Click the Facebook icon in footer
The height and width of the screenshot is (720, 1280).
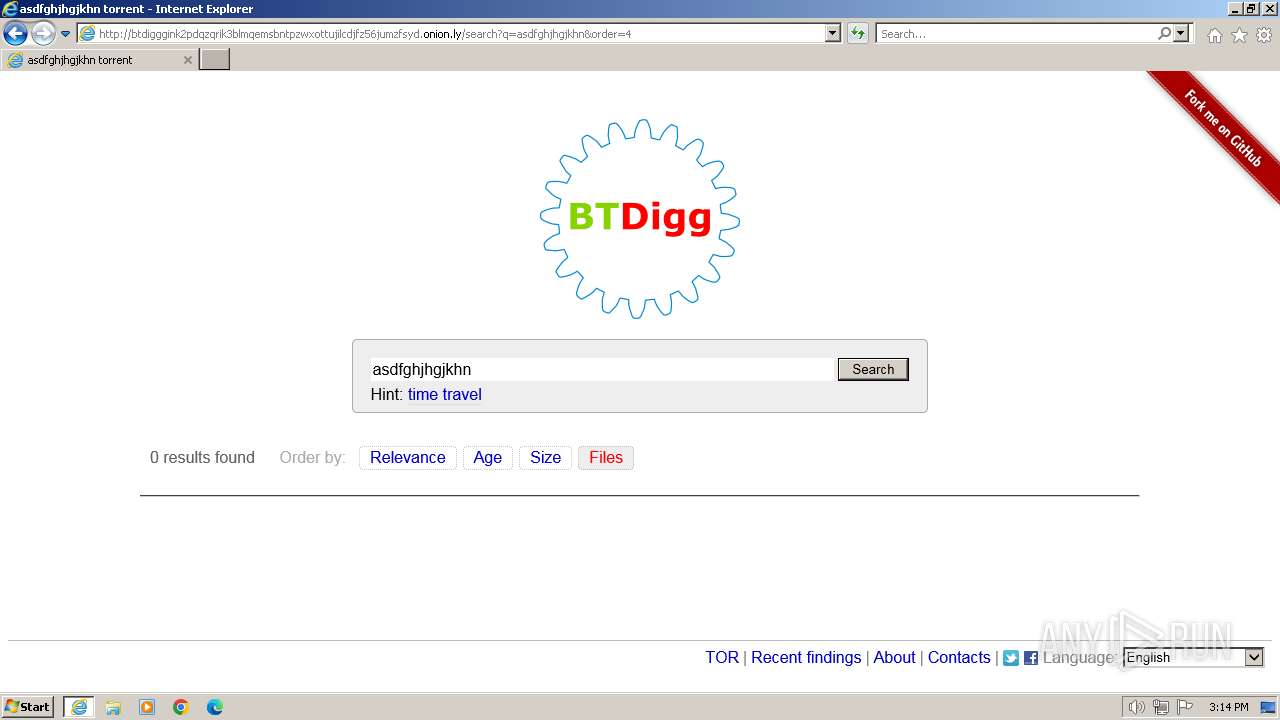click(x=1031, y=658)
